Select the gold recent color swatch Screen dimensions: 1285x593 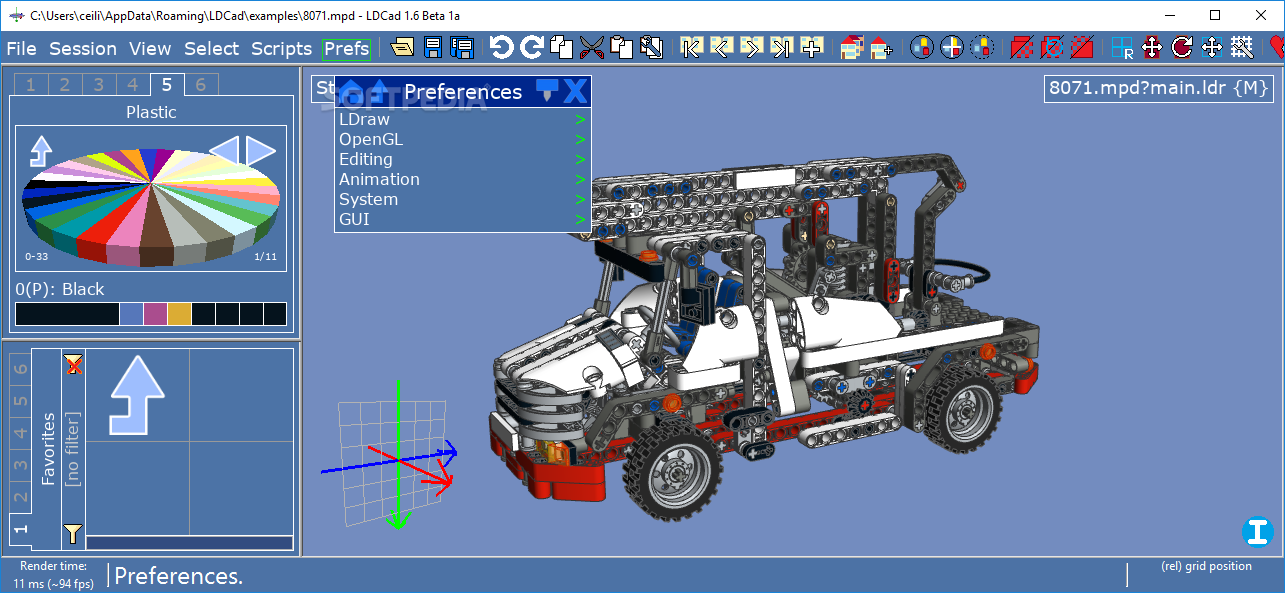pos(179,314)
